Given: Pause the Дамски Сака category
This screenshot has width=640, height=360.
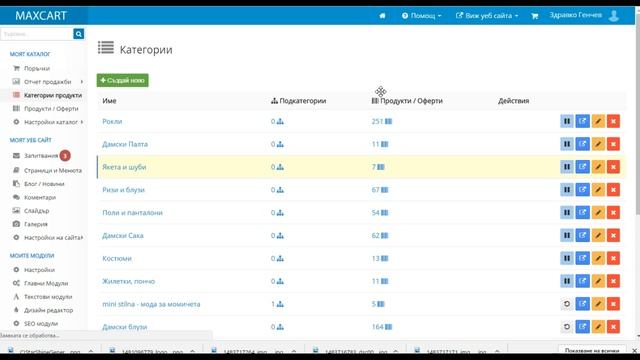Looking at the screenshot, I should point(567,236).
